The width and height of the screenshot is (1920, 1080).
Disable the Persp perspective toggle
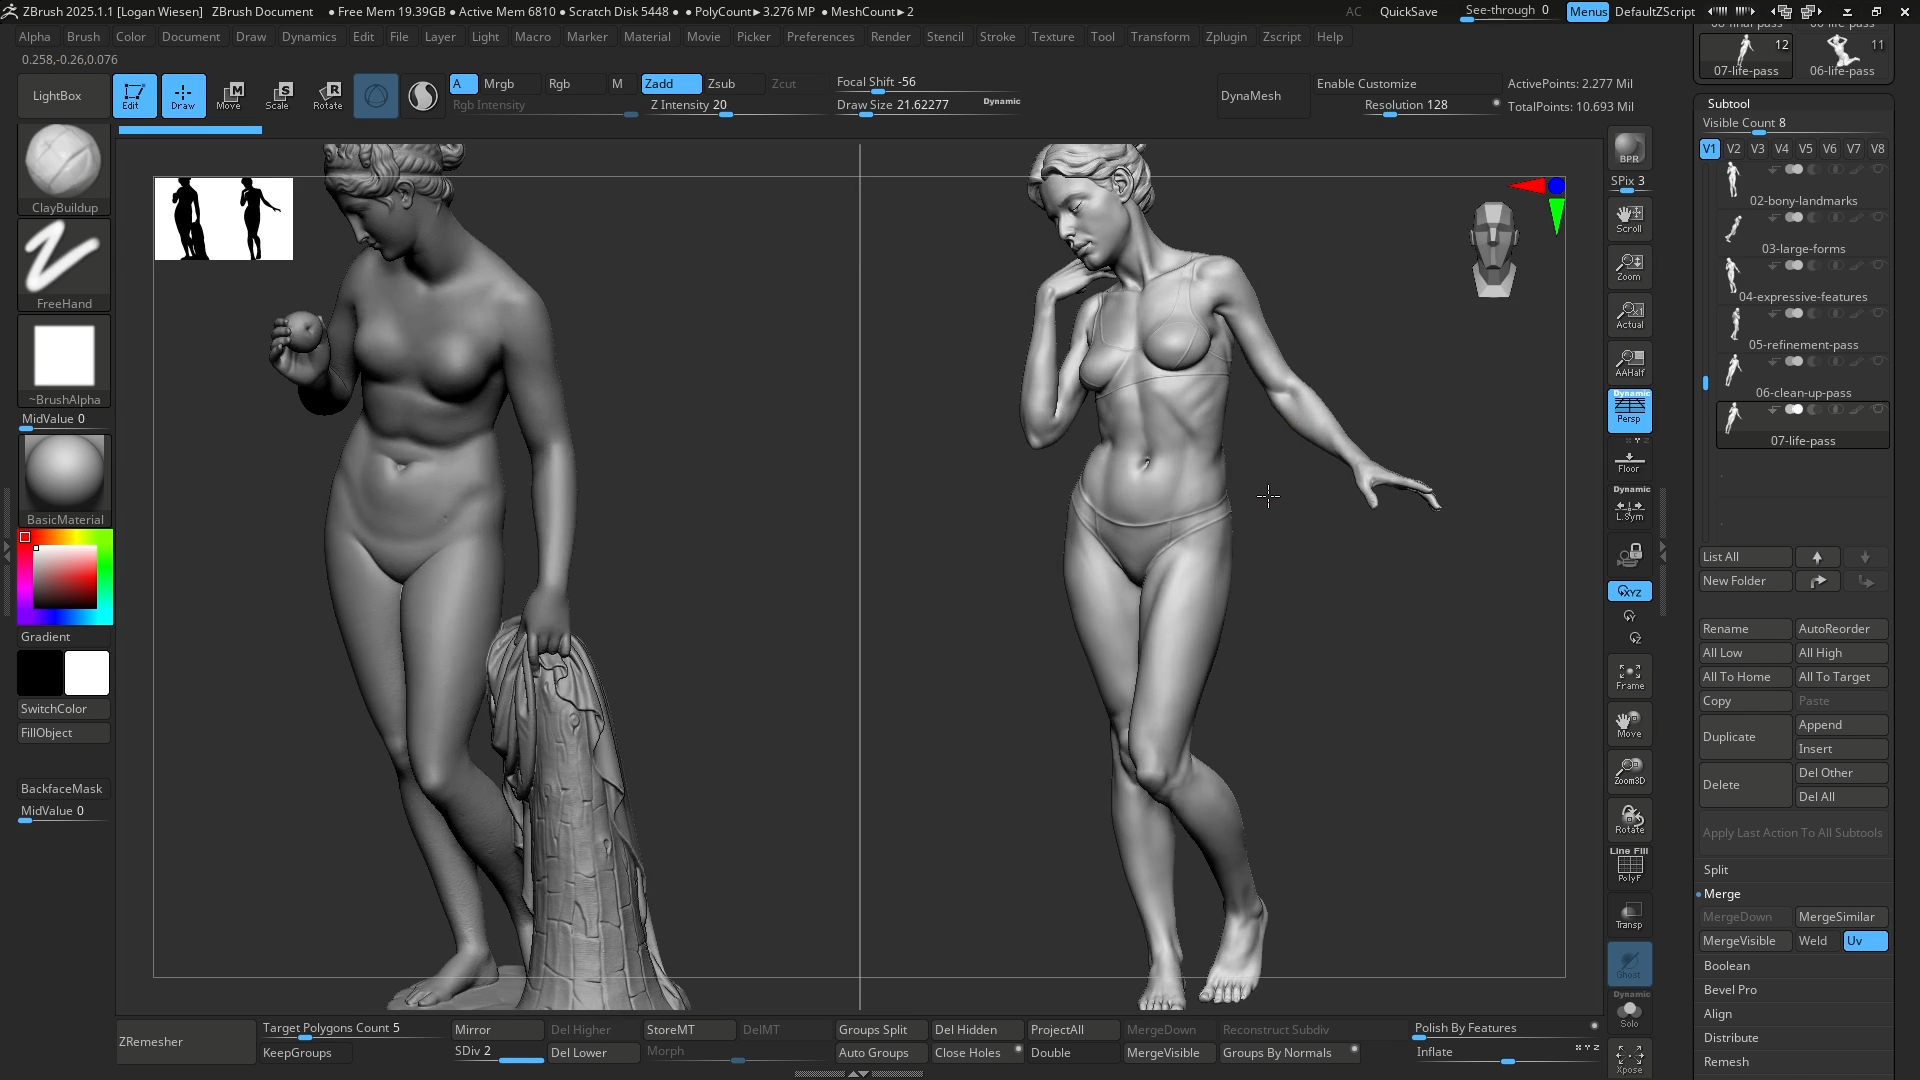click(x=1629, y=411)
